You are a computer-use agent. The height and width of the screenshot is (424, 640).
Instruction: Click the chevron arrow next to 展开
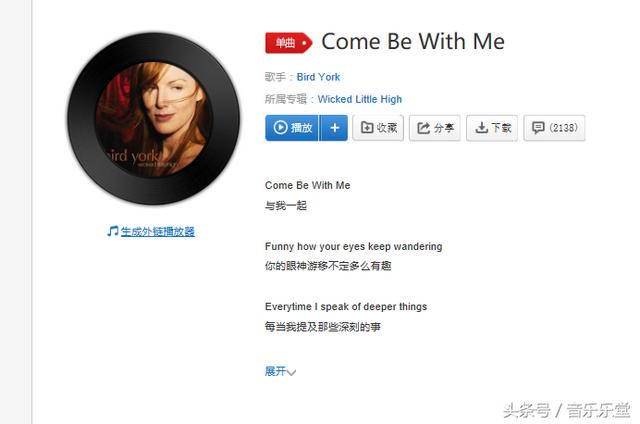point(291,372)
